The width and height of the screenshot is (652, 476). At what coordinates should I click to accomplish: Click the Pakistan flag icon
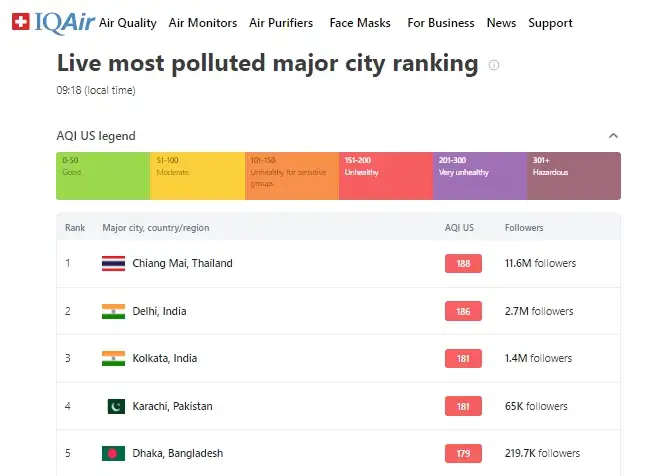click(x=116, y=406)
